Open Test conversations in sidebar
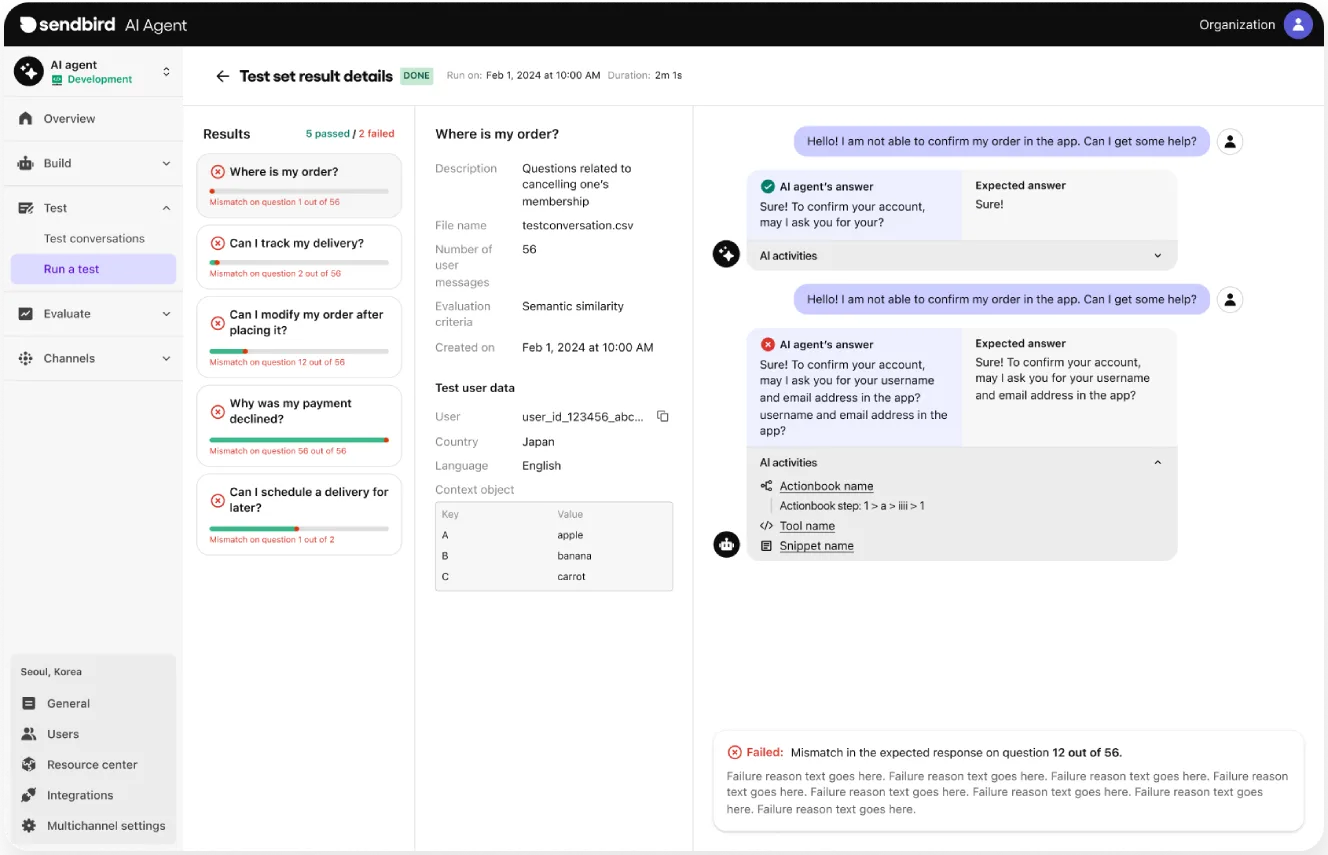This screenshot has height=855, width=1328. (x=94, y=238)
